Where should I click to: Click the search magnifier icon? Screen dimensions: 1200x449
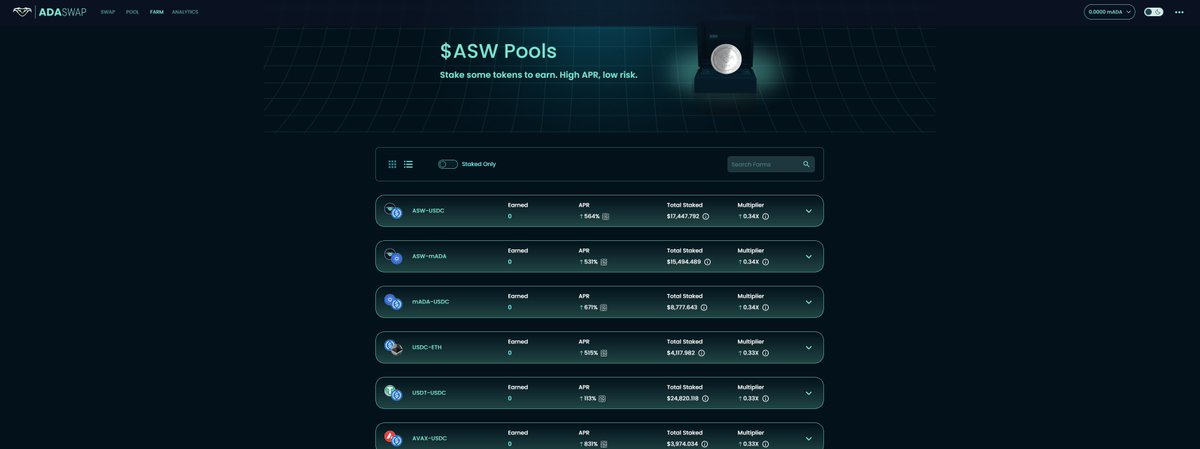coord(806,164)
